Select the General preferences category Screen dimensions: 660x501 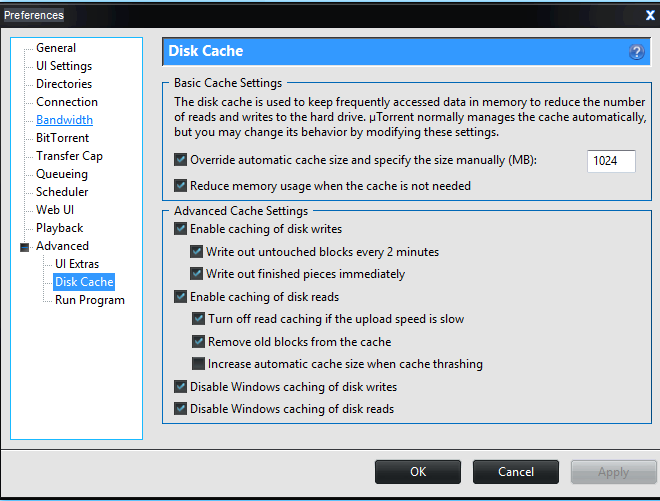pyautogui.click(x=56, y=48)
